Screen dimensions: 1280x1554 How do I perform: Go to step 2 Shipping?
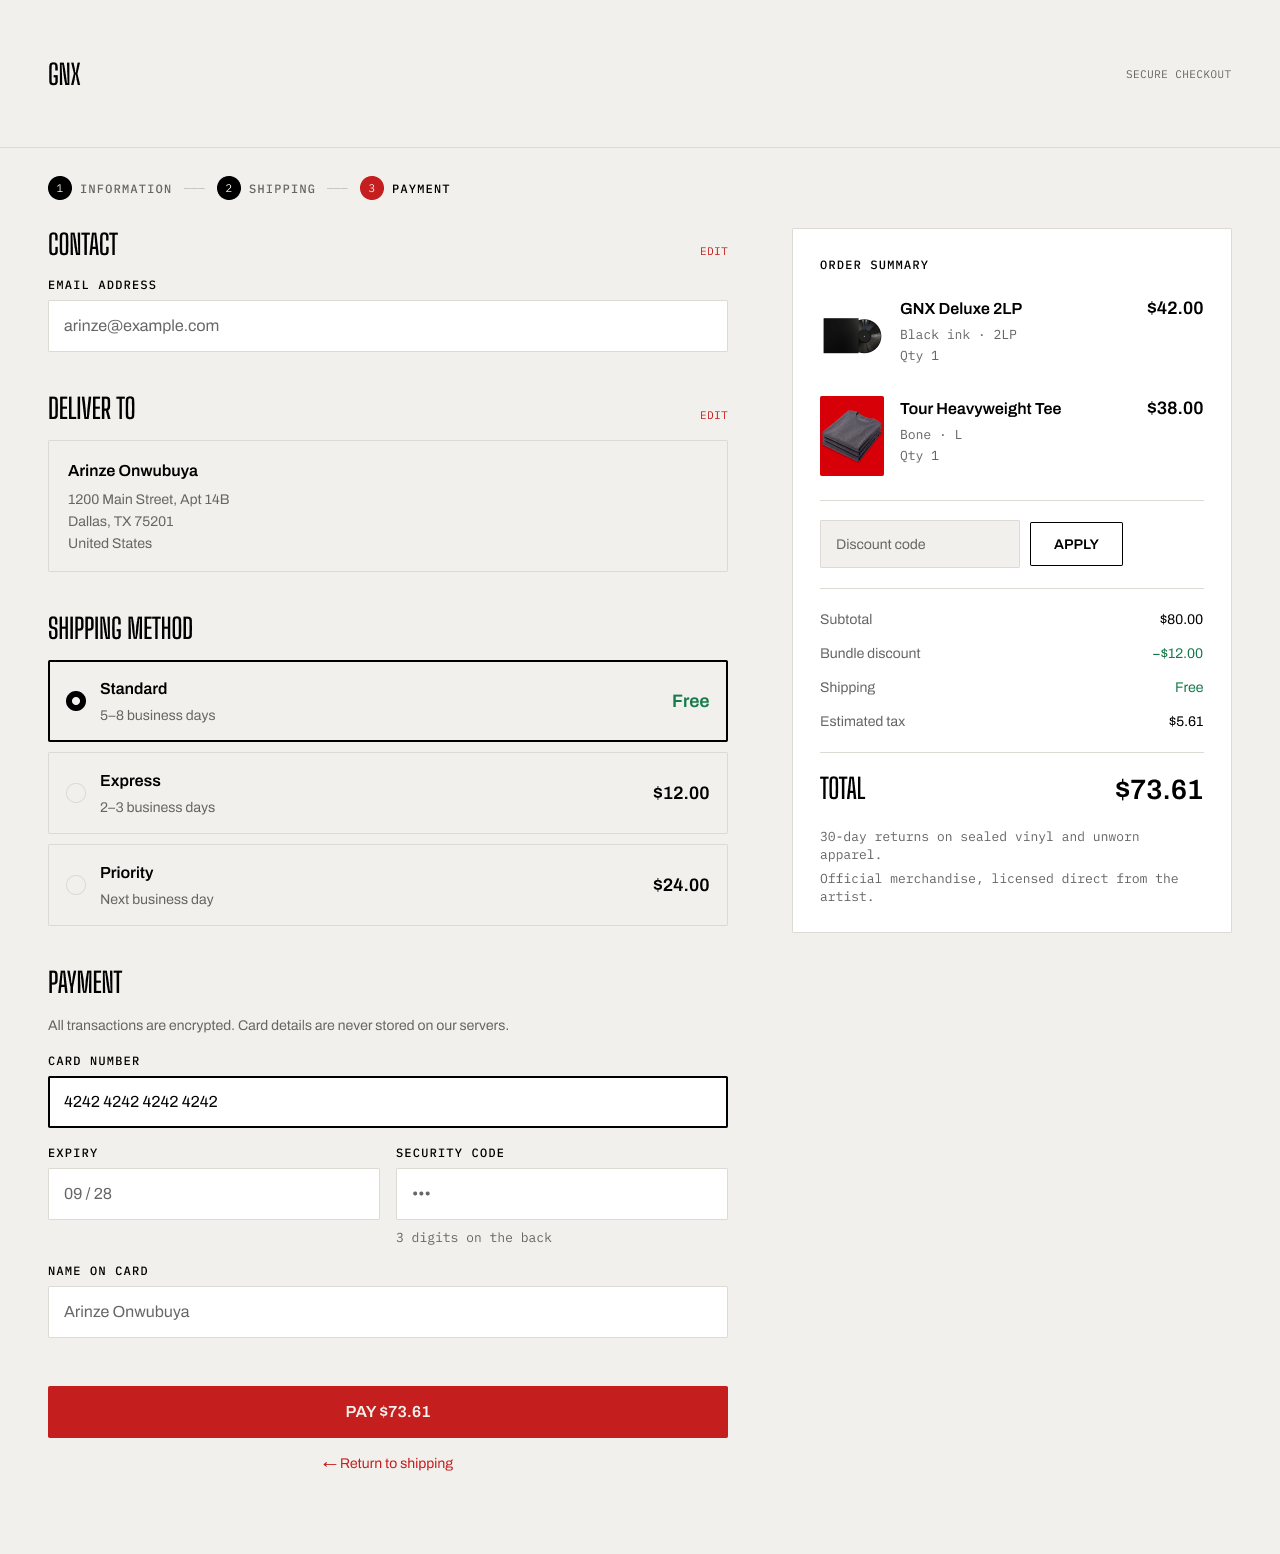coord(266,188)
